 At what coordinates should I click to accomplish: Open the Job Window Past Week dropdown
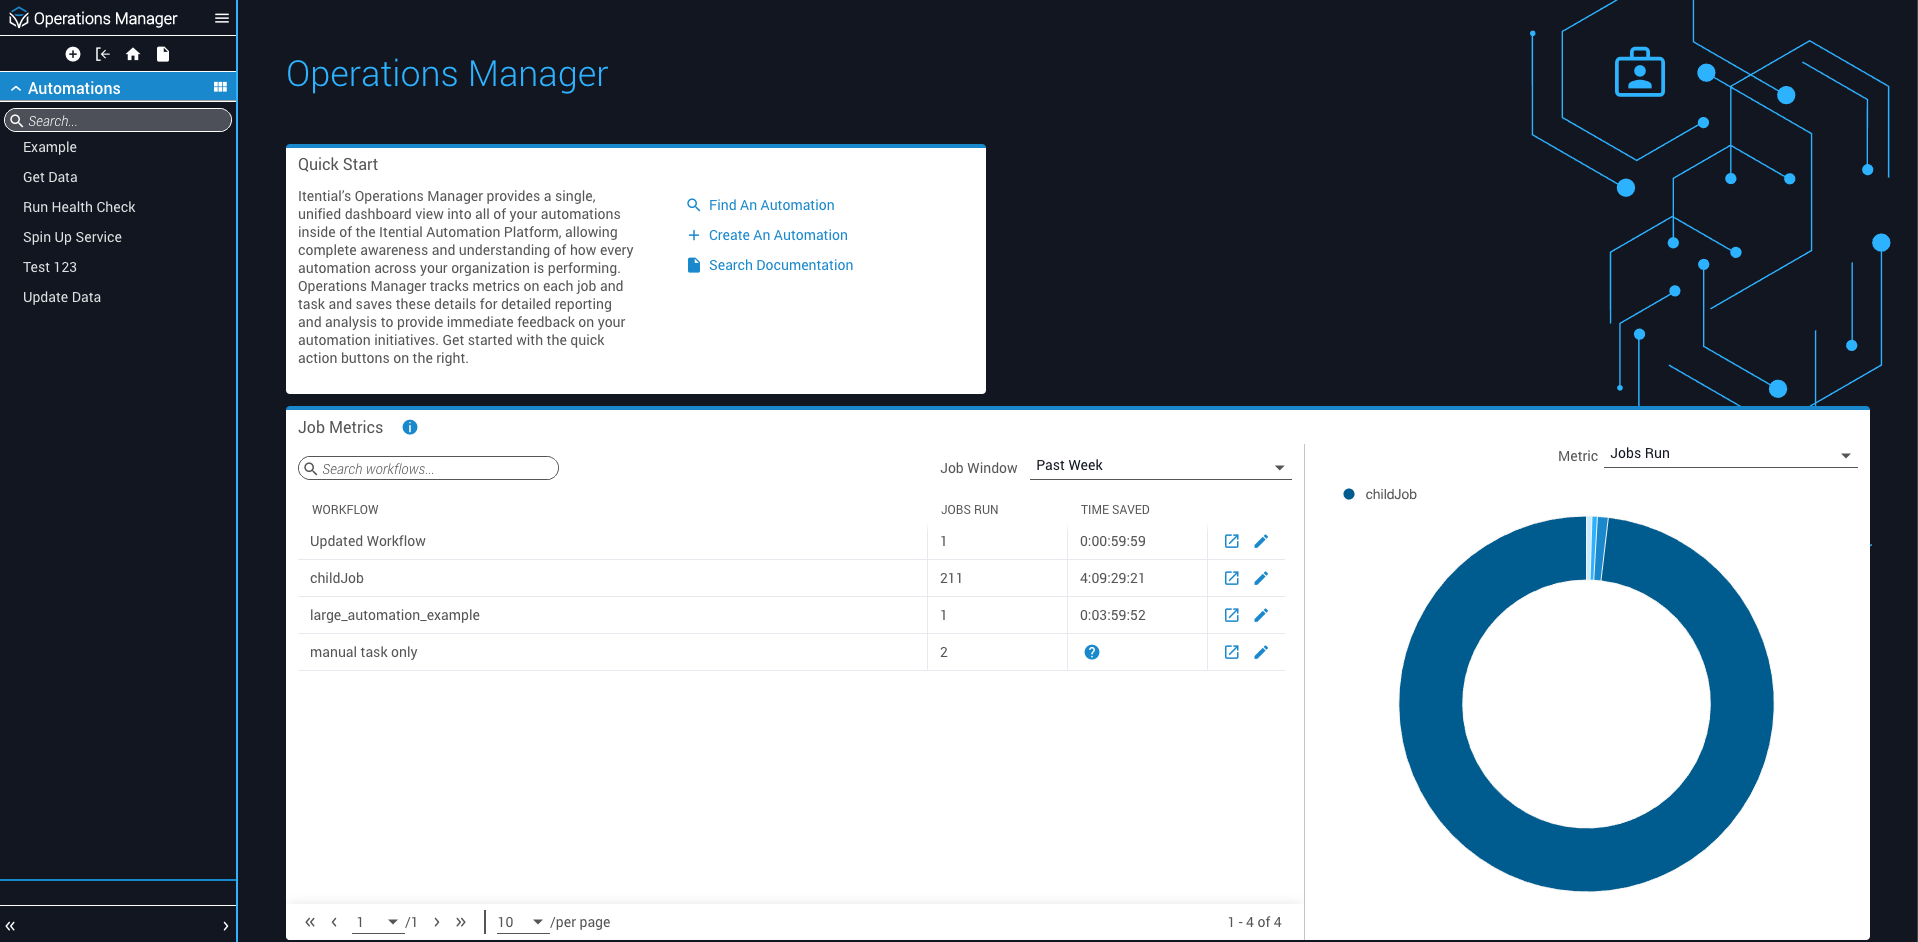tap(1160, 466)
